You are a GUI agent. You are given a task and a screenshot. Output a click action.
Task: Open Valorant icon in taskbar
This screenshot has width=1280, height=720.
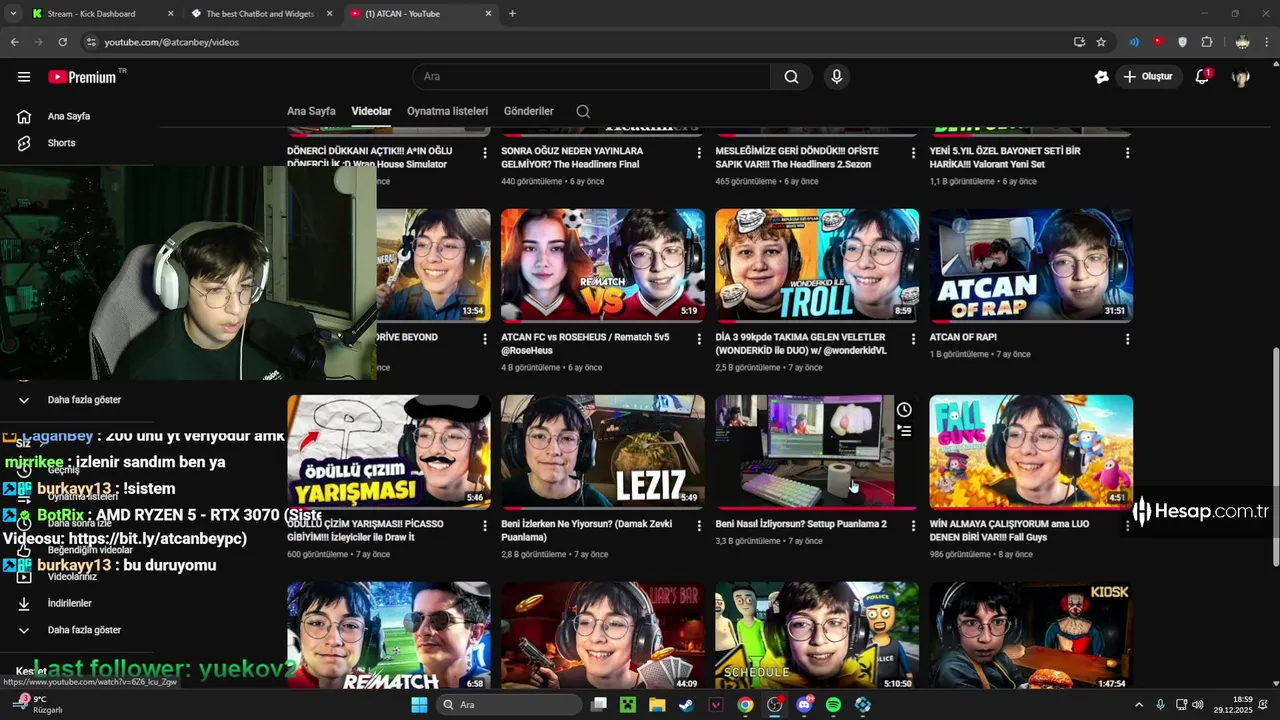715,705
